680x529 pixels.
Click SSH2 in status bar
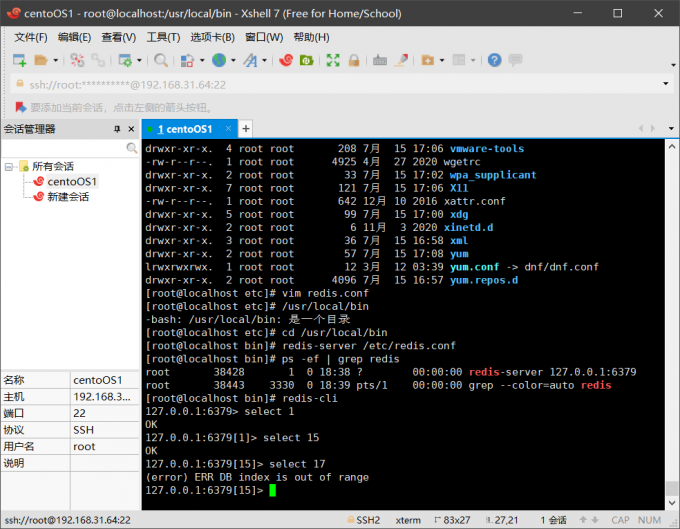(x=368, y=520)
